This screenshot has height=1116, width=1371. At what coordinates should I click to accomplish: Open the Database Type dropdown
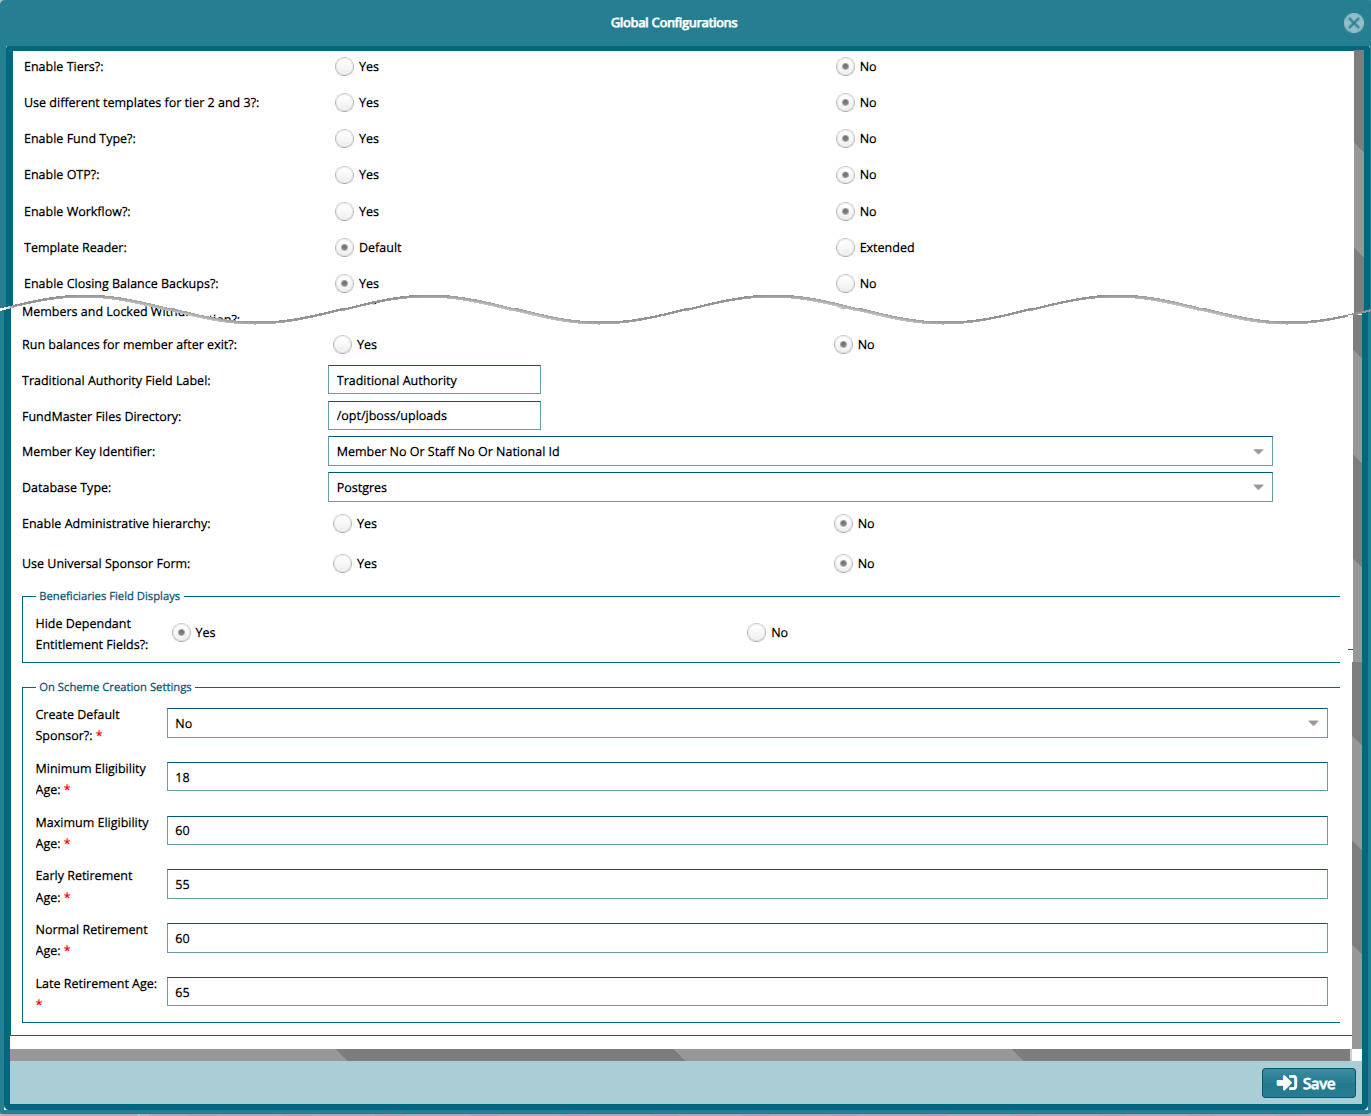coord(799,488)
